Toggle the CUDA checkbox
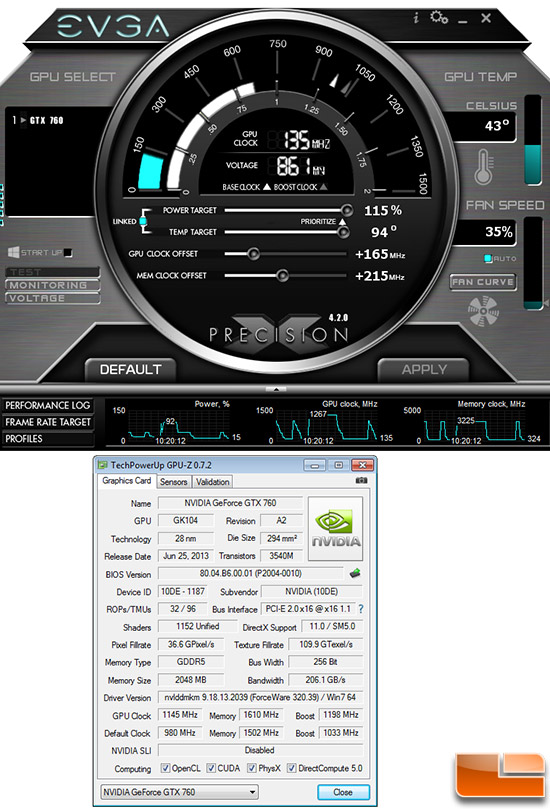 [211, 768]
